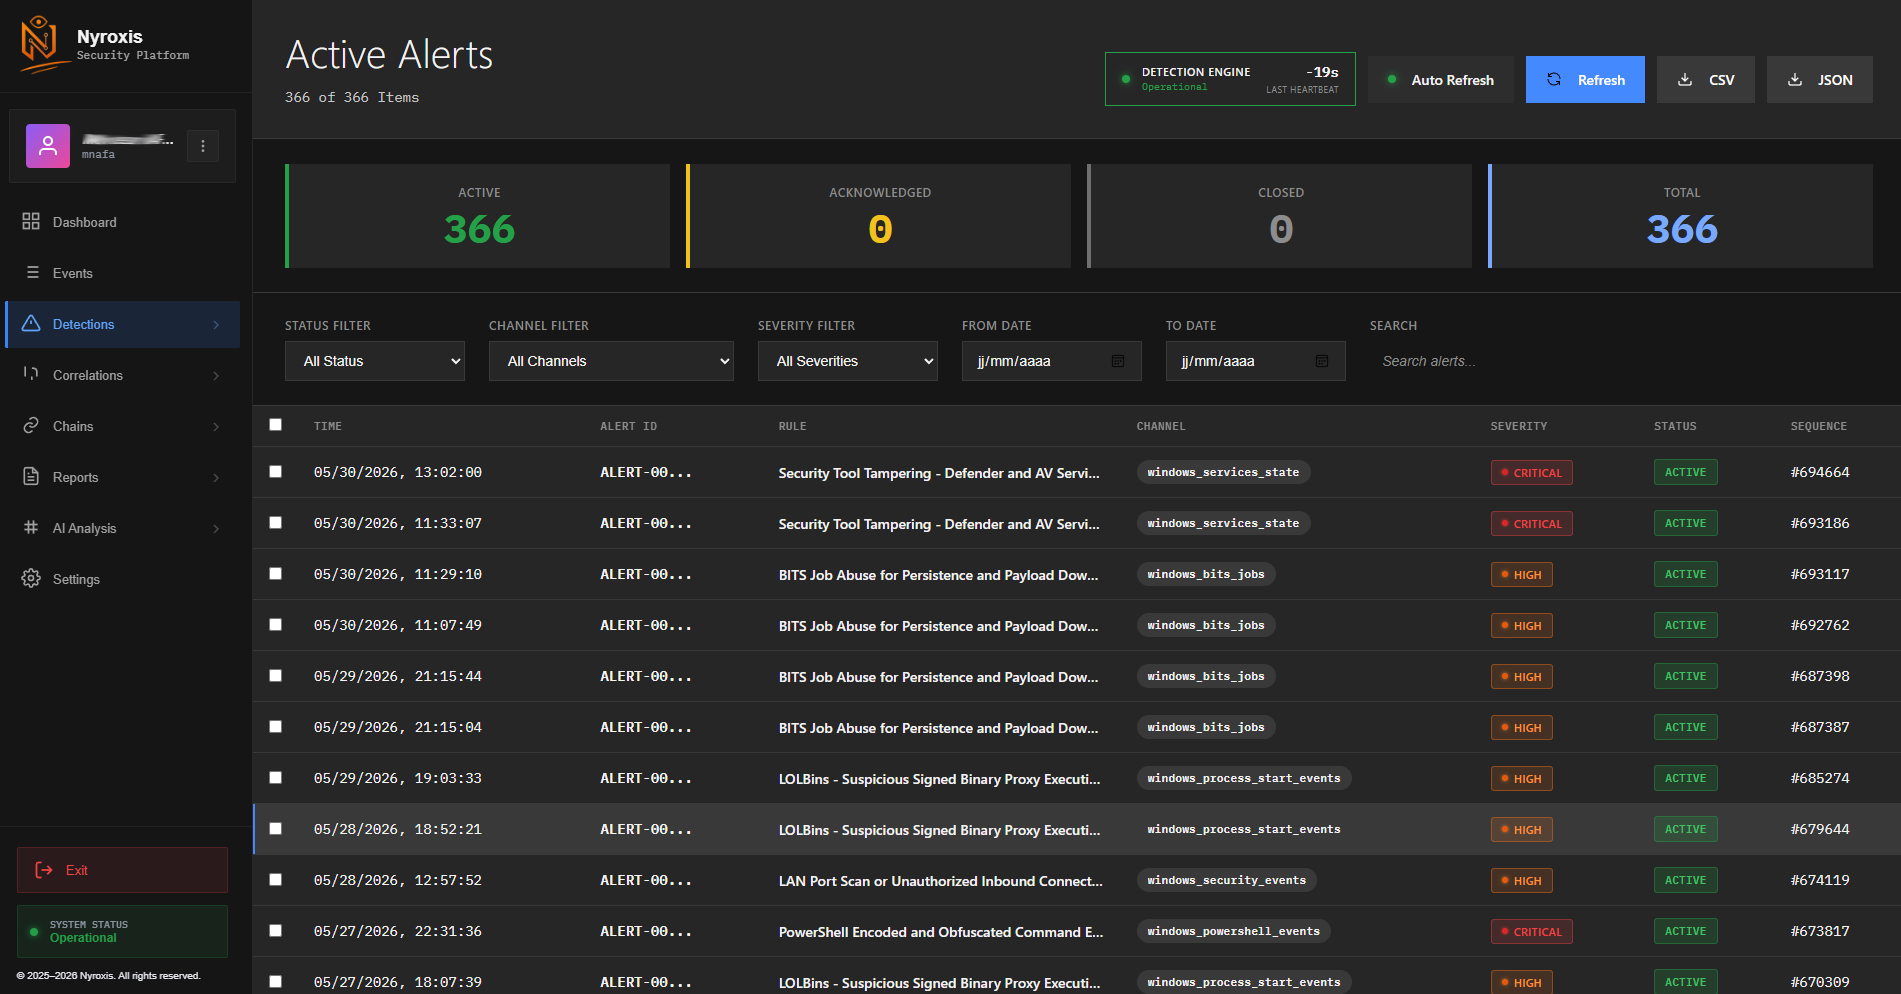Viewport: 1901px width, 994px height.
Task: Check the alert row at 05/30/2026, 13:02:00
Action: [275, 472]
